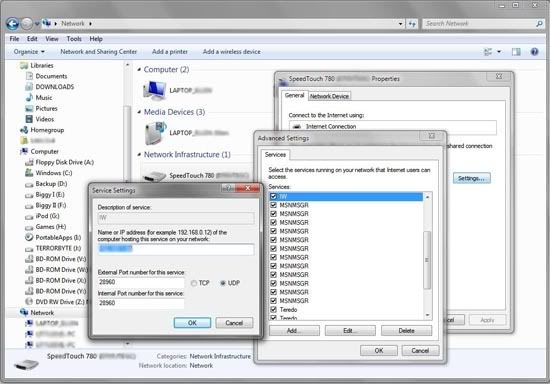Toggle the preview pane icon
Screen dimensions: 550x384
coord(516,52)
